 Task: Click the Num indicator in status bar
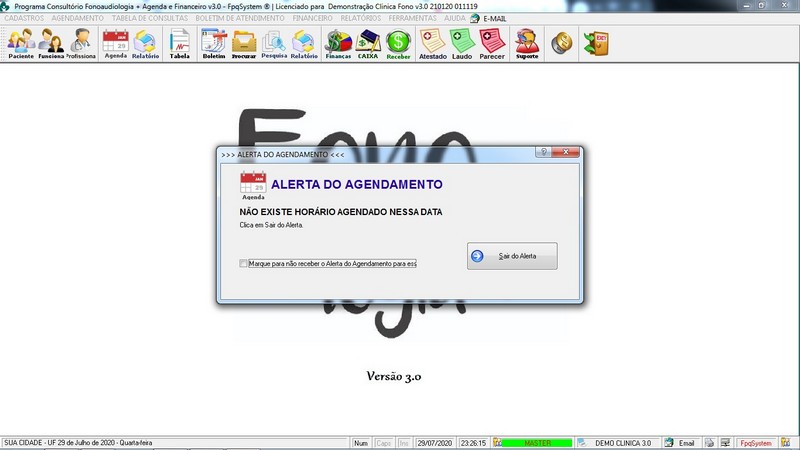pos(361,443)
